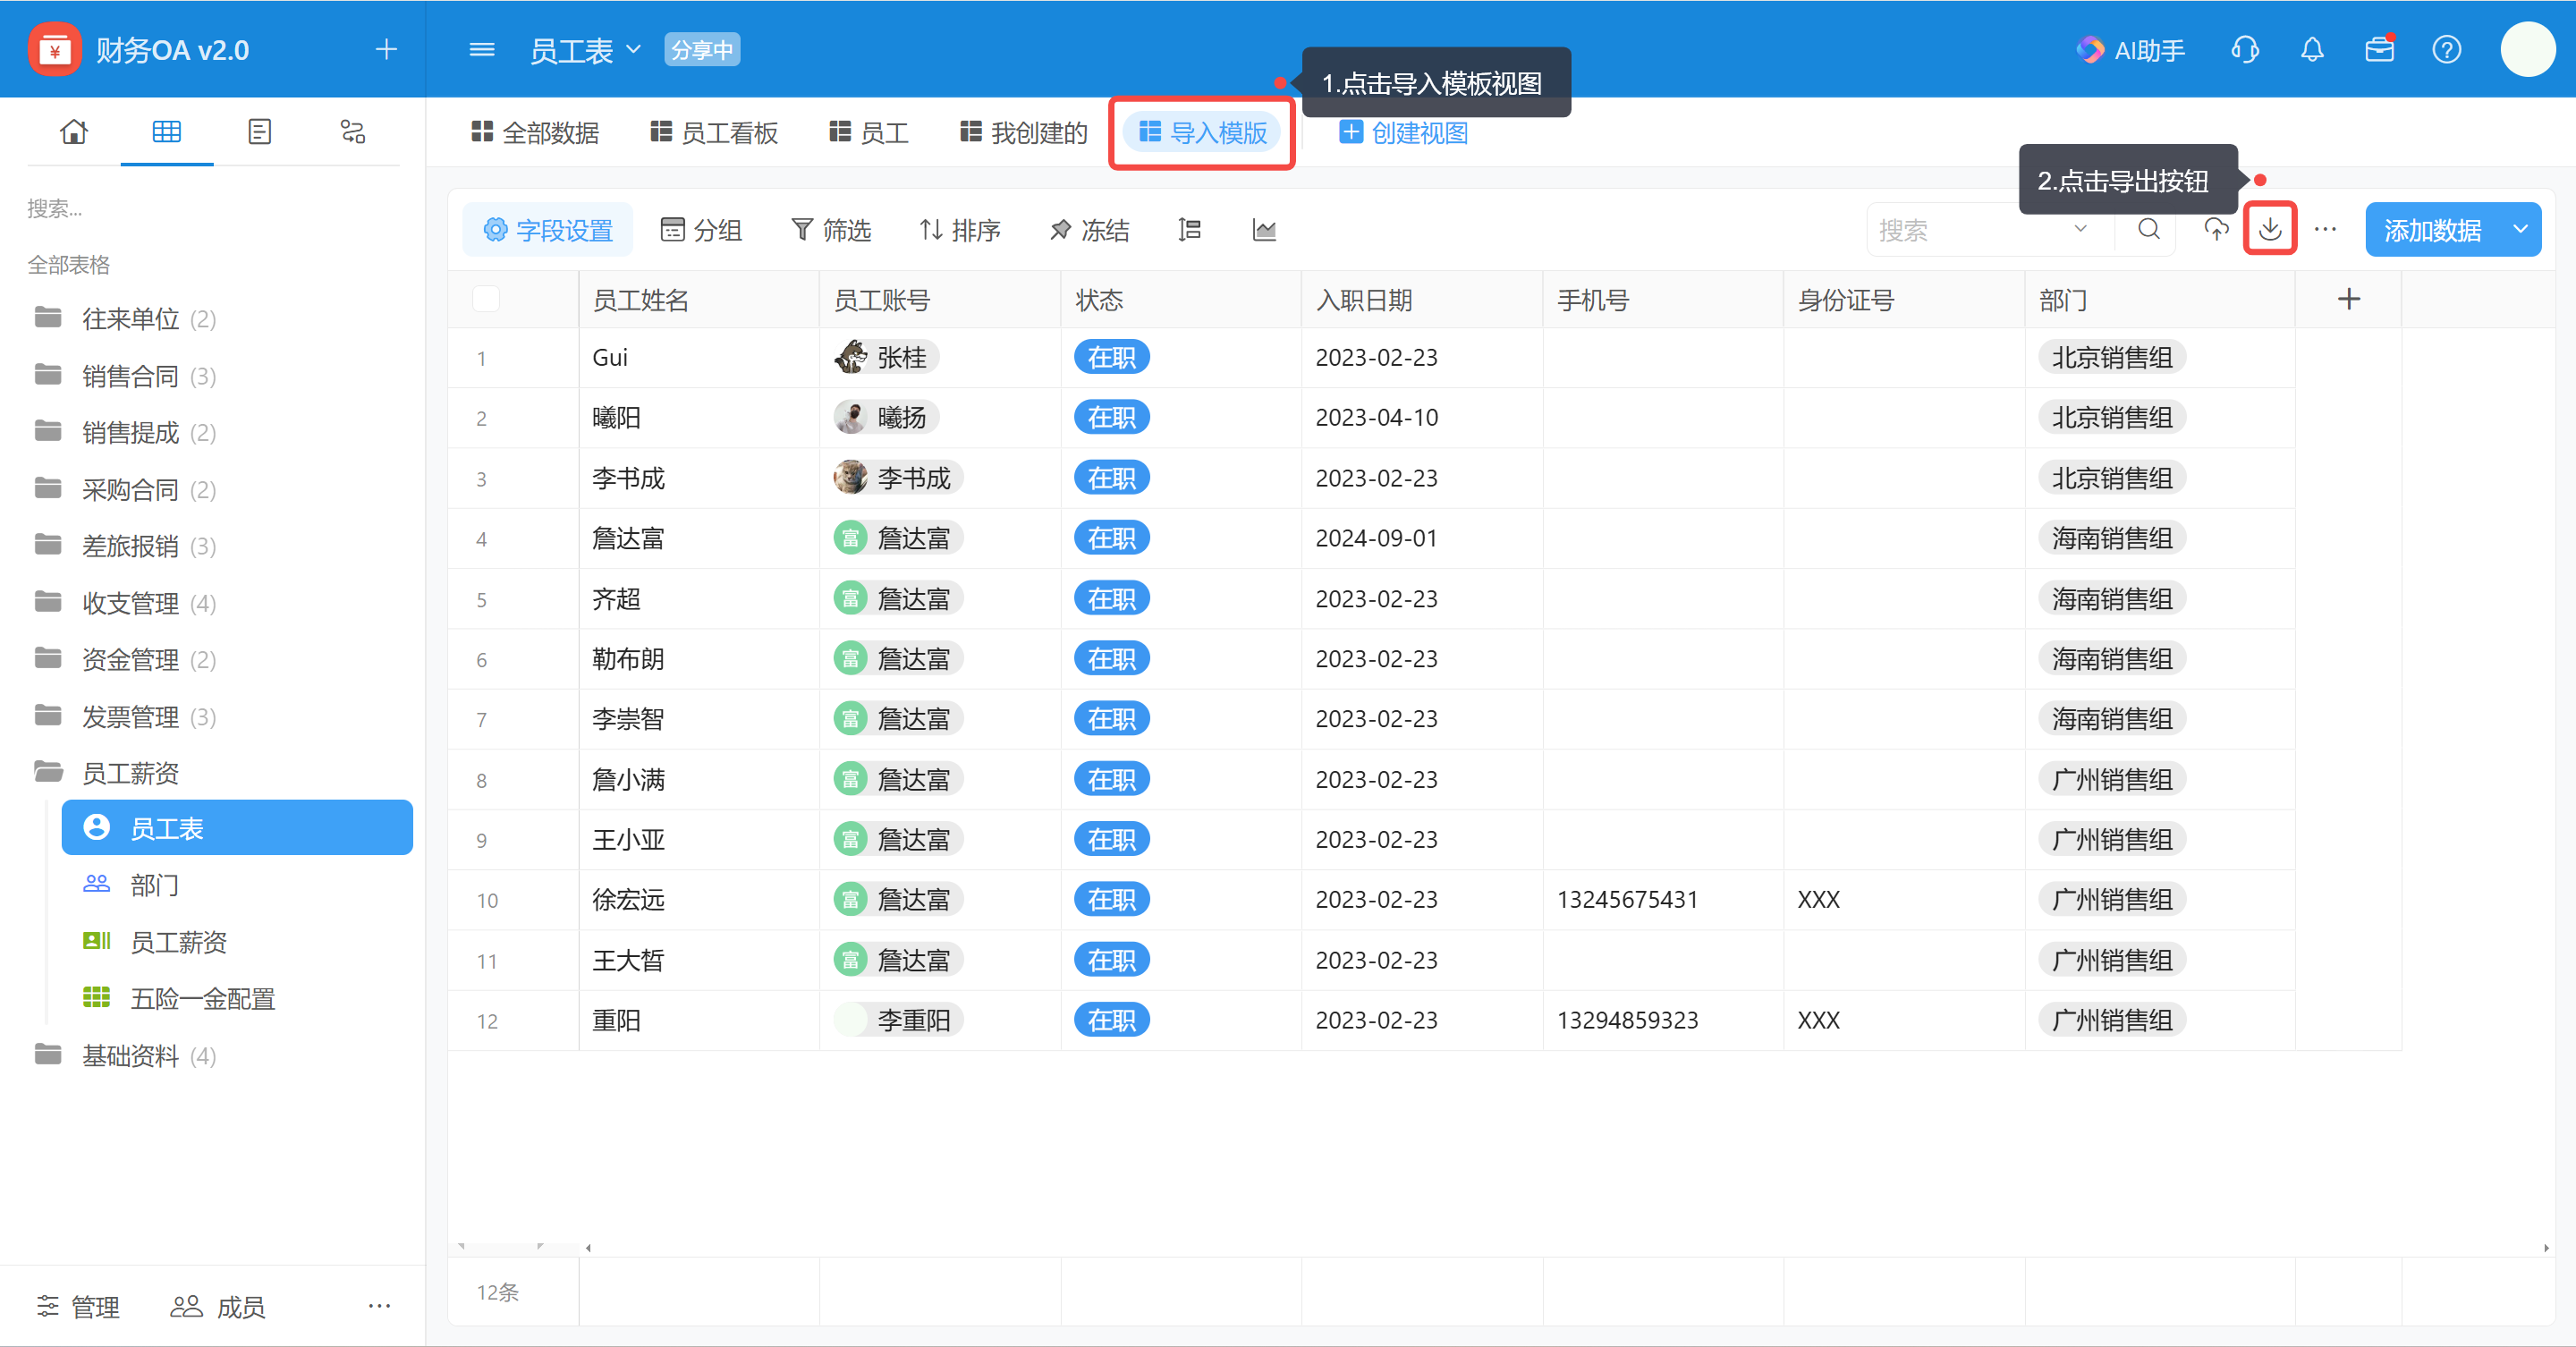Click the home icon in sidebar
Image resolution: width=2576 pixels, height=1347 pixels.
74,131
